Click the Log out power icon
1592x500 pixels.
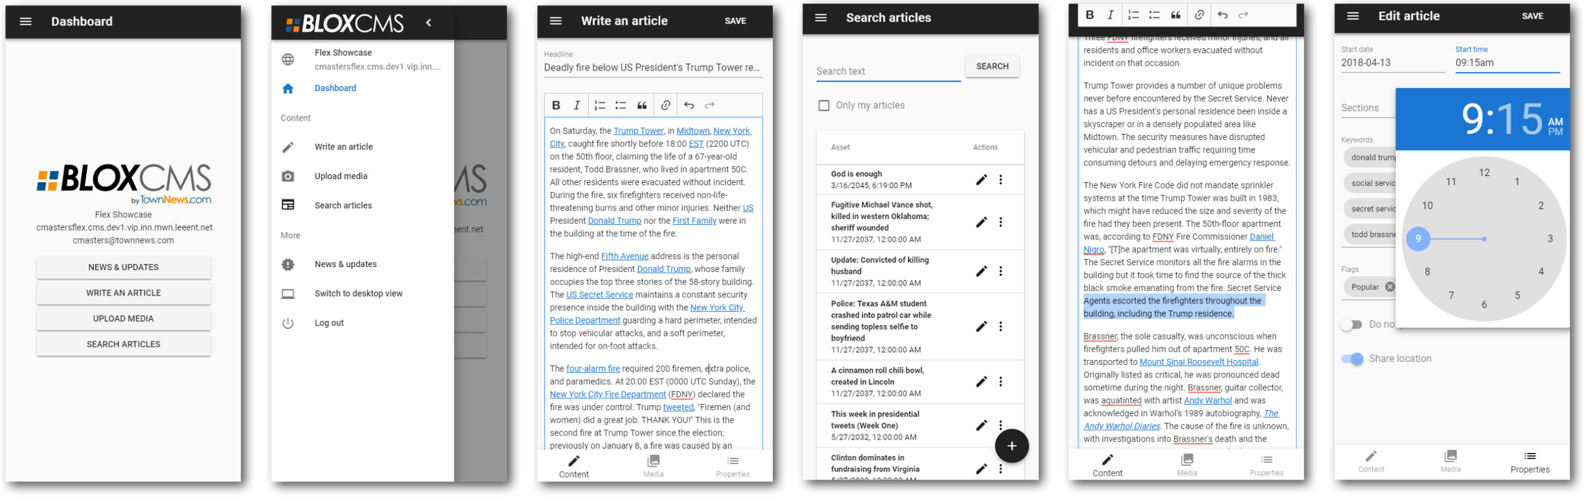(x=288, y=323)
